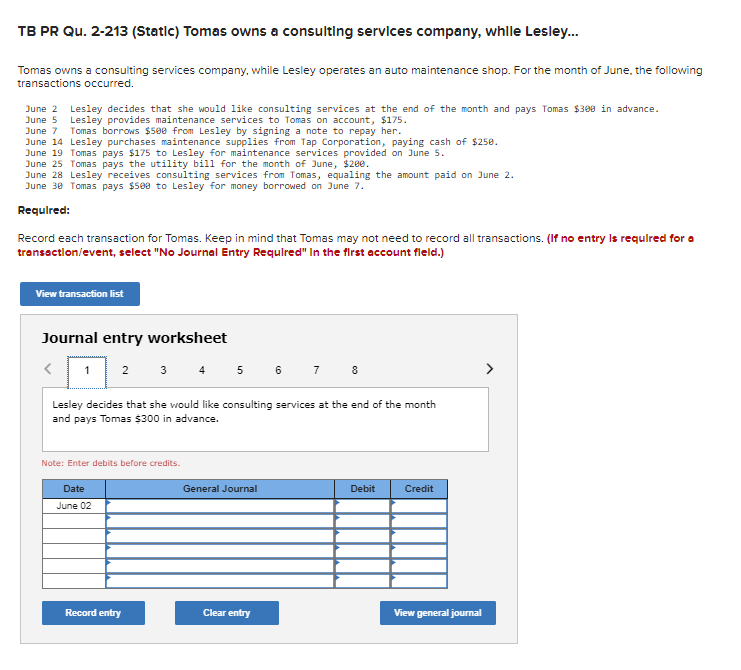Click Debit cell in June 02 row
The width and height of the screenshot is (741, 670).
coord(362,506)
